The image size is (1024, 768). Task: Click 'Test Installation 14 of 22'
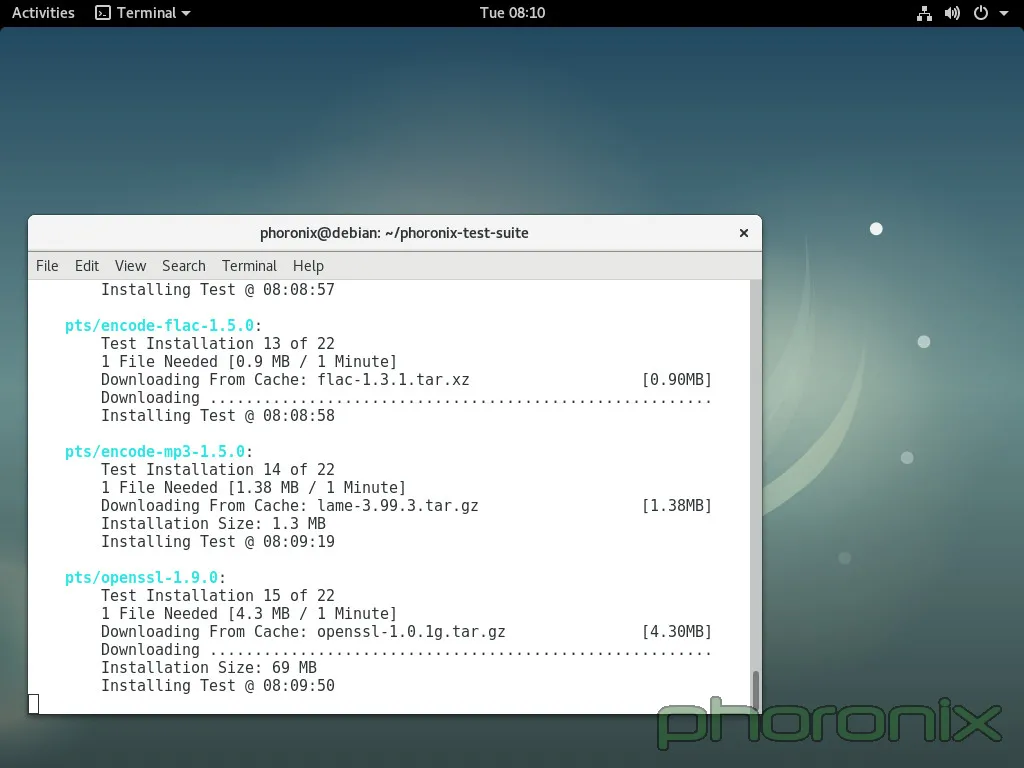coord(217,470)
